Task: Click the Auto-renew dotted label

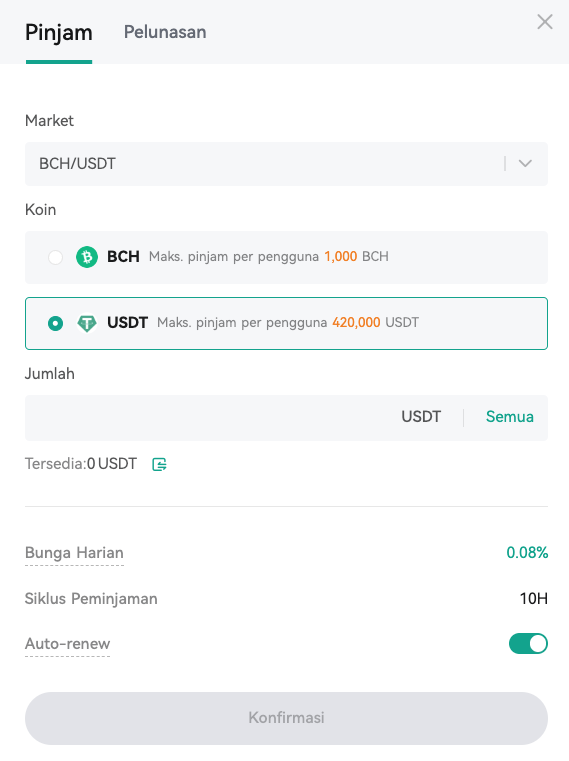Action: tap(67, 644)
